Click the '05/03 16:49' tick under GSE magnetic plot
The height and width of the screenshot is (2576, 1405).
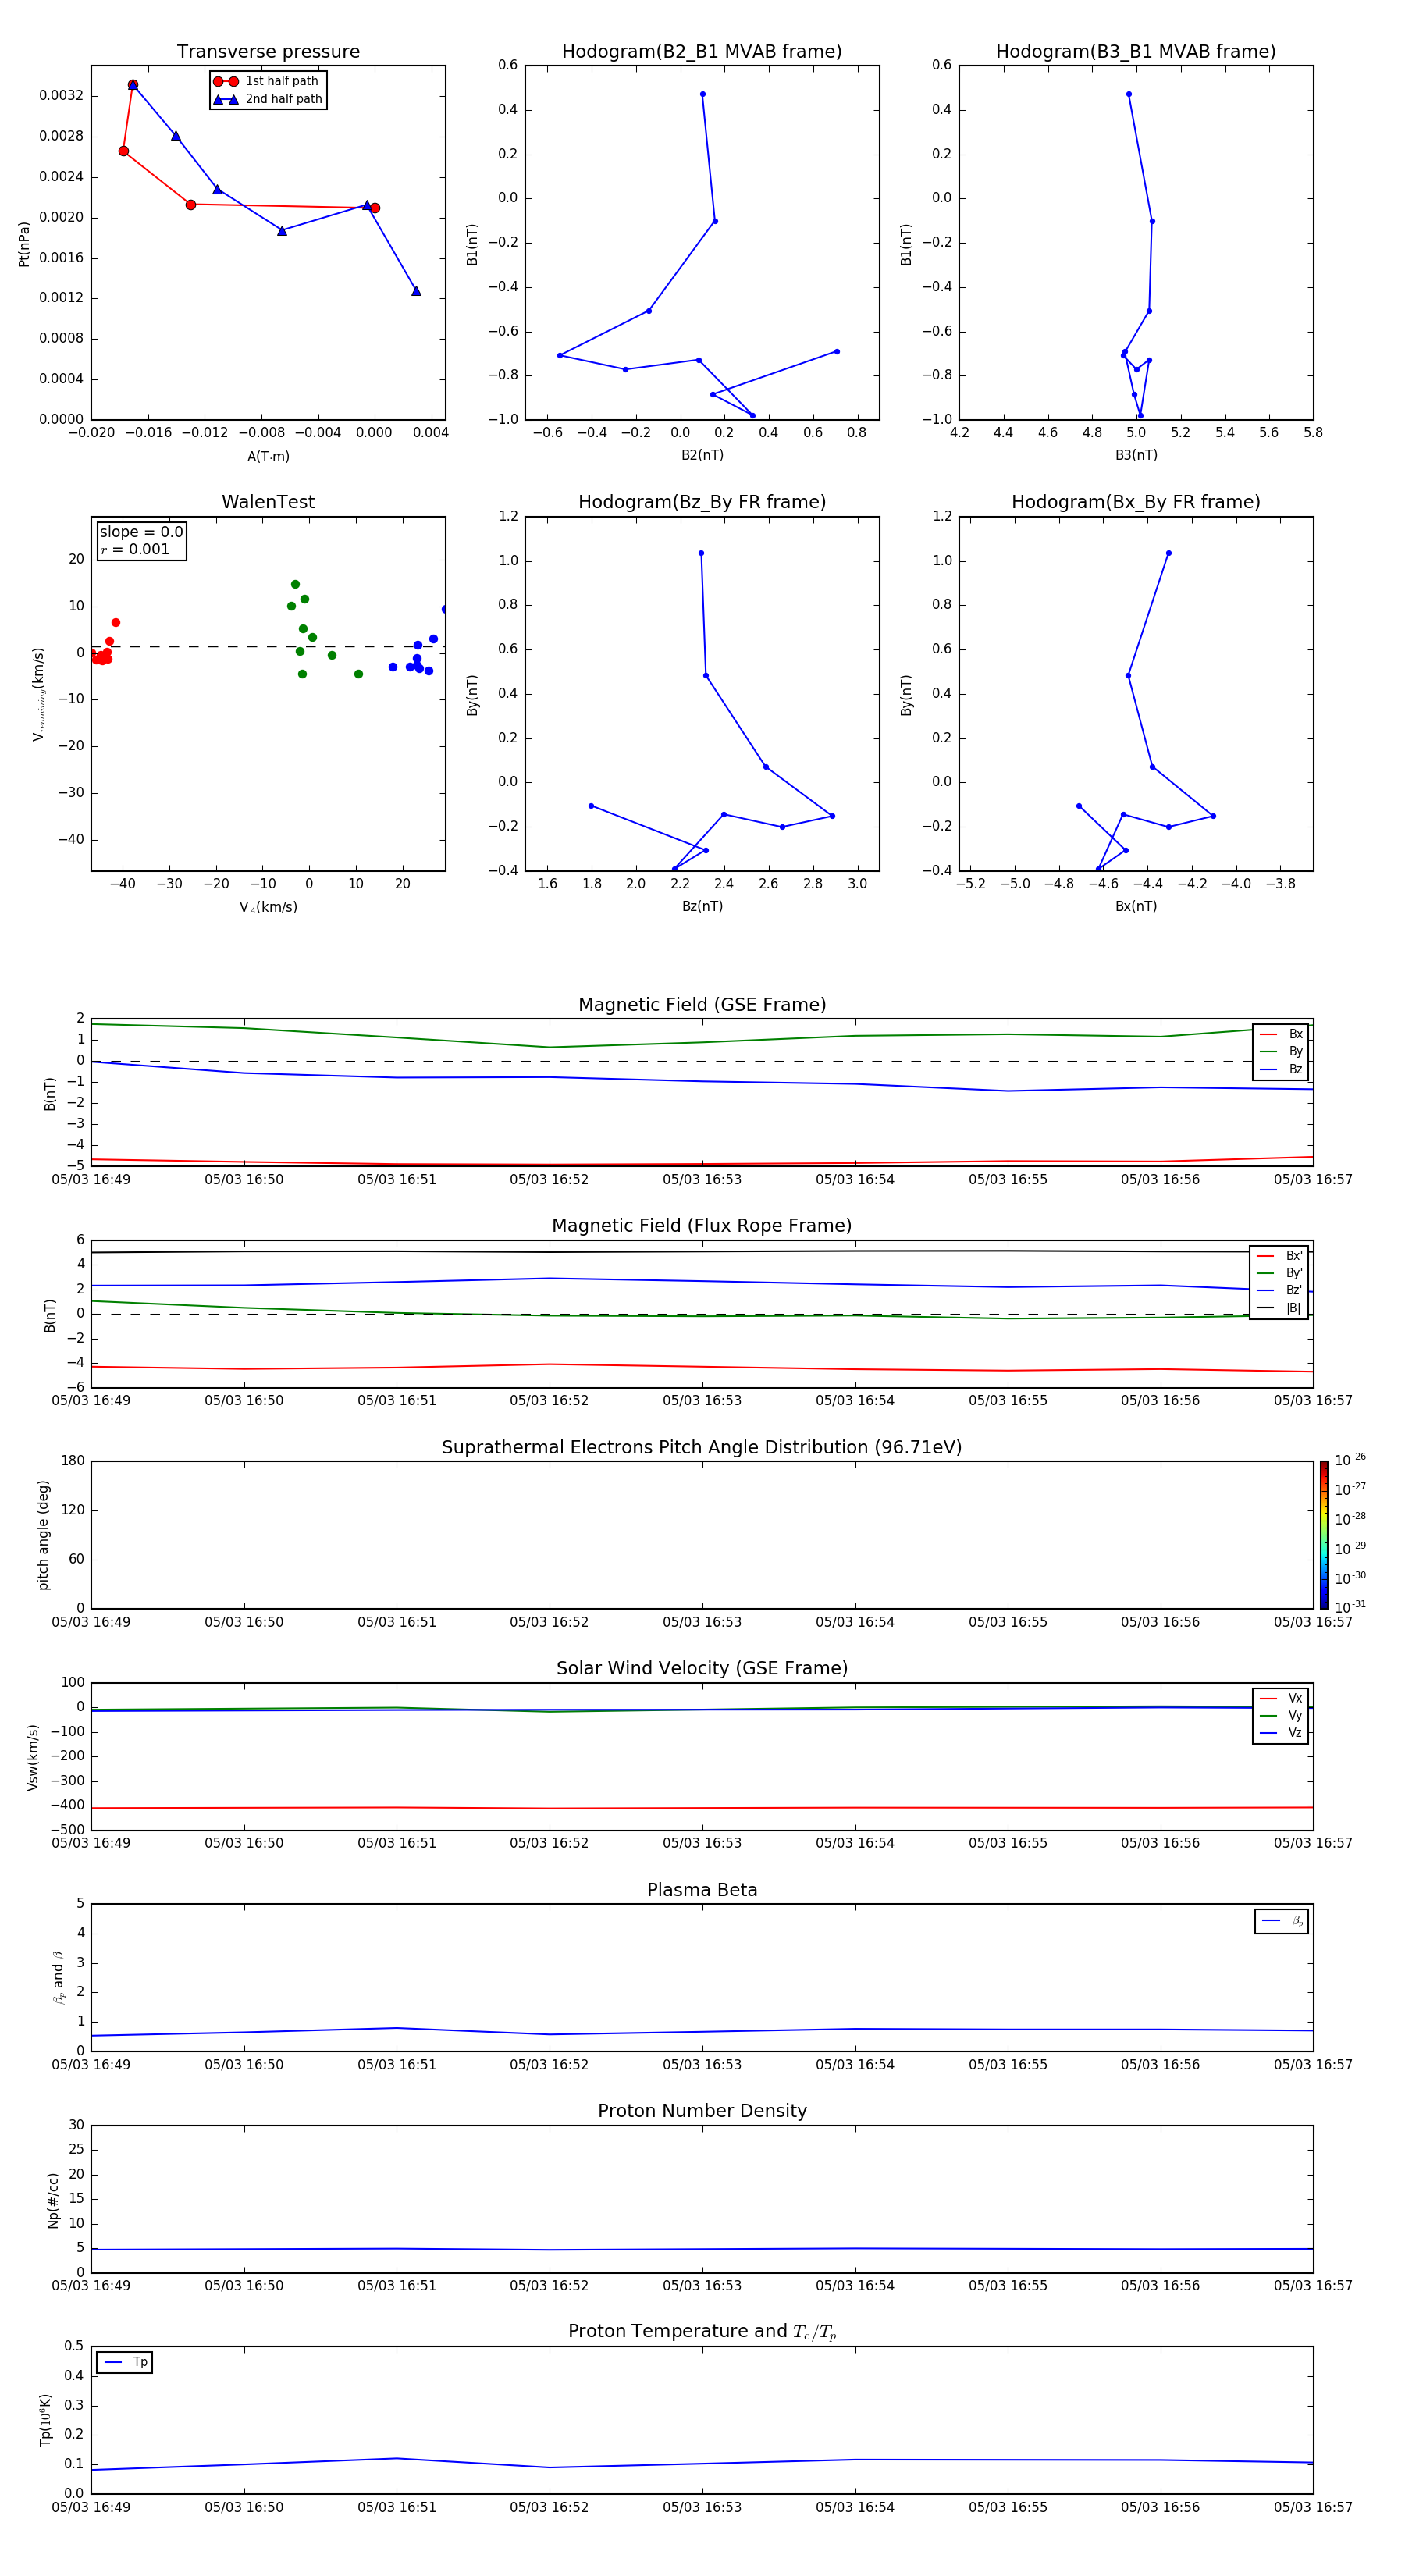91,1179
